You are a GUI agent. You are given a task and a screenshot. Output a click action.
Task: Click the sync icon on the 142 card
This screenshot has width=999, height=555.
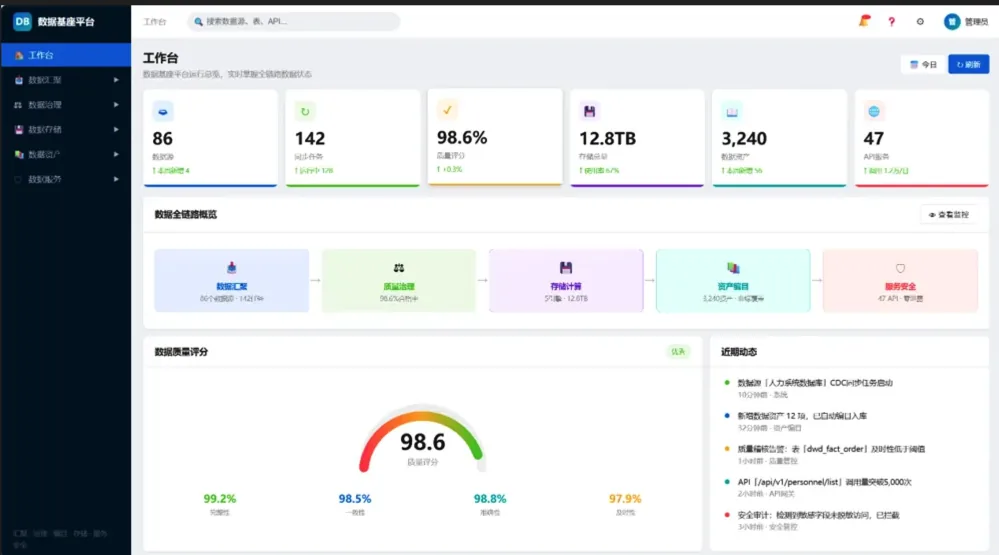305,112
